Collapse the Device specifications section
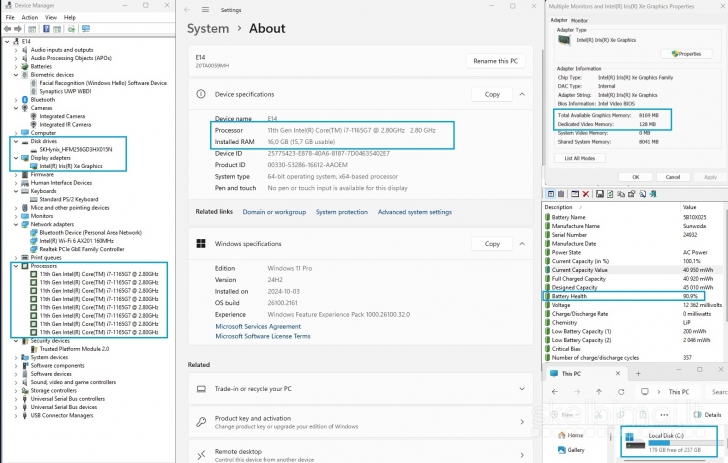728x463 pixels. tap(522, 94)
